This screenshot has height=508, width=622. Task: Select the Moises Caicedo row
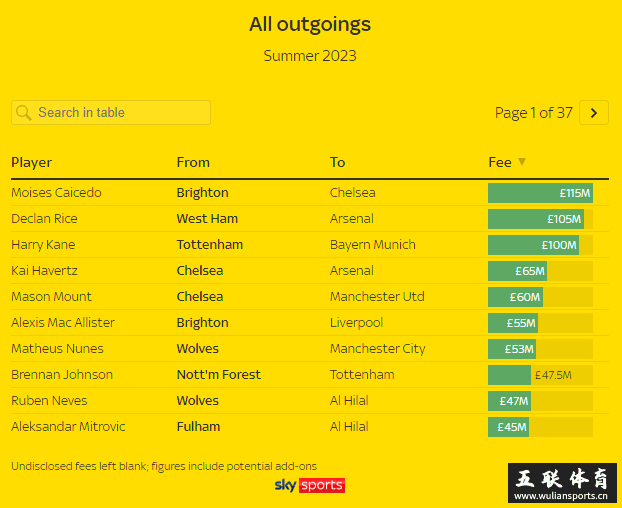click(x=310, y=193)
